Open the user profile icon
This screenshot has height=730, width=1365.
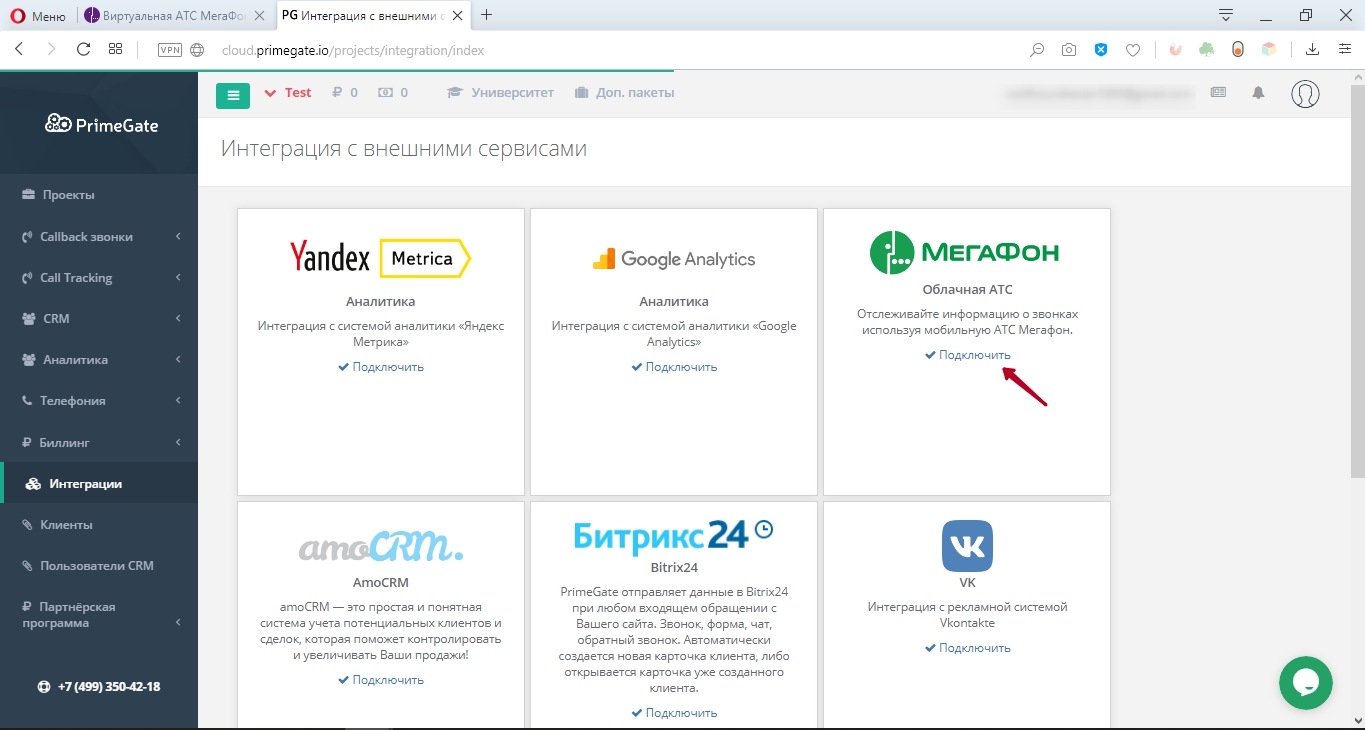tap(1305, 94)
